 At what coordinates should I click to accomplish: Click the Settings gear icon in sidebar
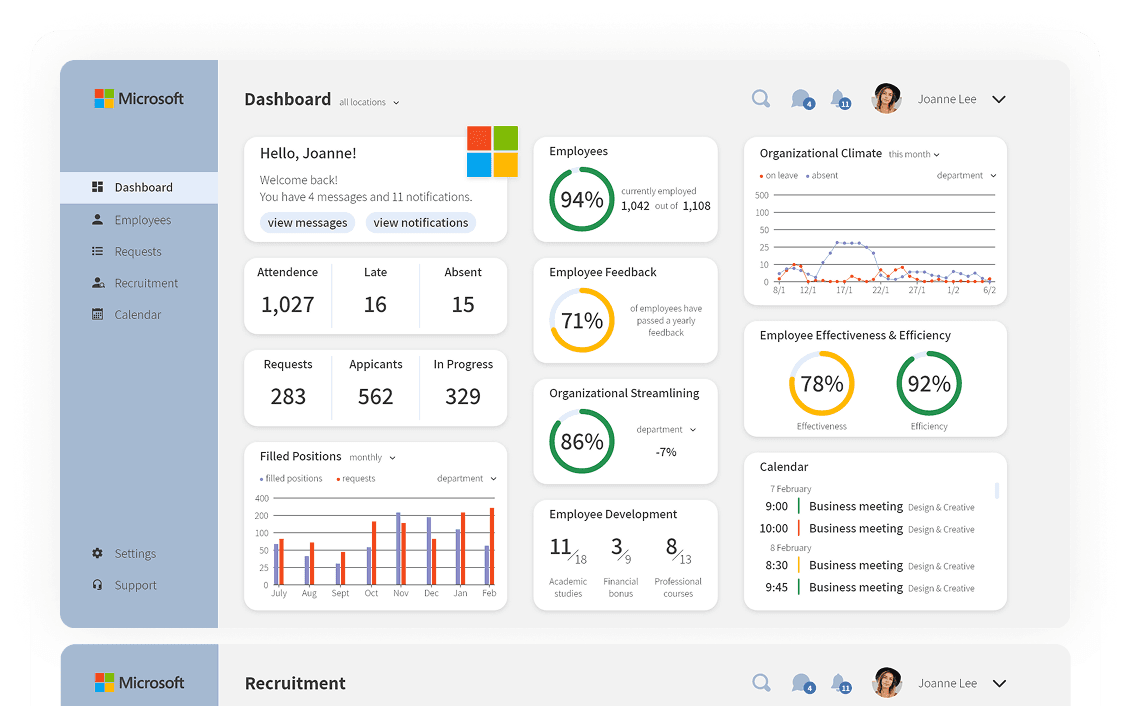coord(97,553)
